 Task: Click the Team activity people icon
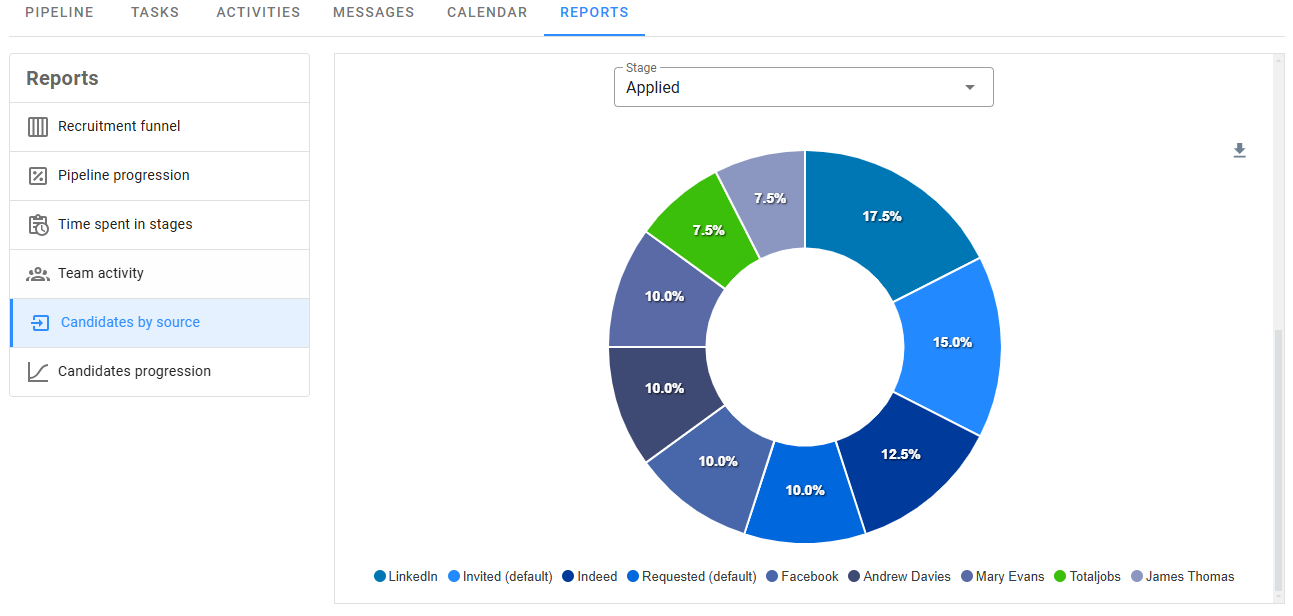pyautogui.click(x=38, y=273)
